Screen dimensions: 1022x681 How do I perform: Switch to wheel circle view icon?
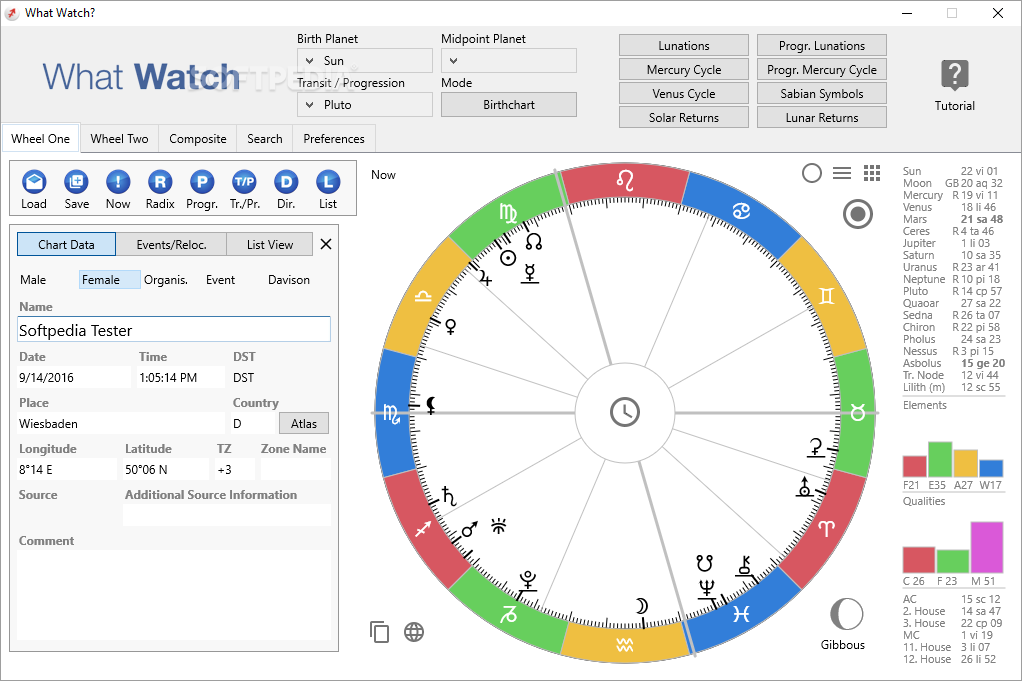(x=811, y=173)
